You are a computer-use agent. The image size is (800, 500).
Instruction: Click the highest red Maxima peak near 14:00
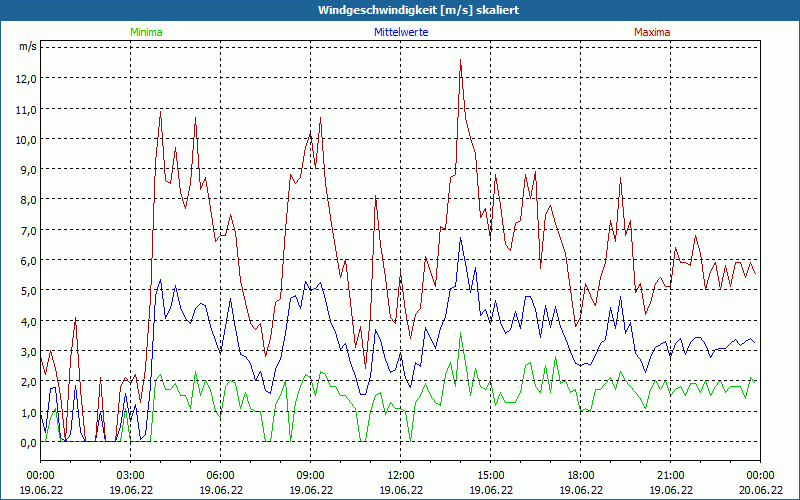click(461, 60)
